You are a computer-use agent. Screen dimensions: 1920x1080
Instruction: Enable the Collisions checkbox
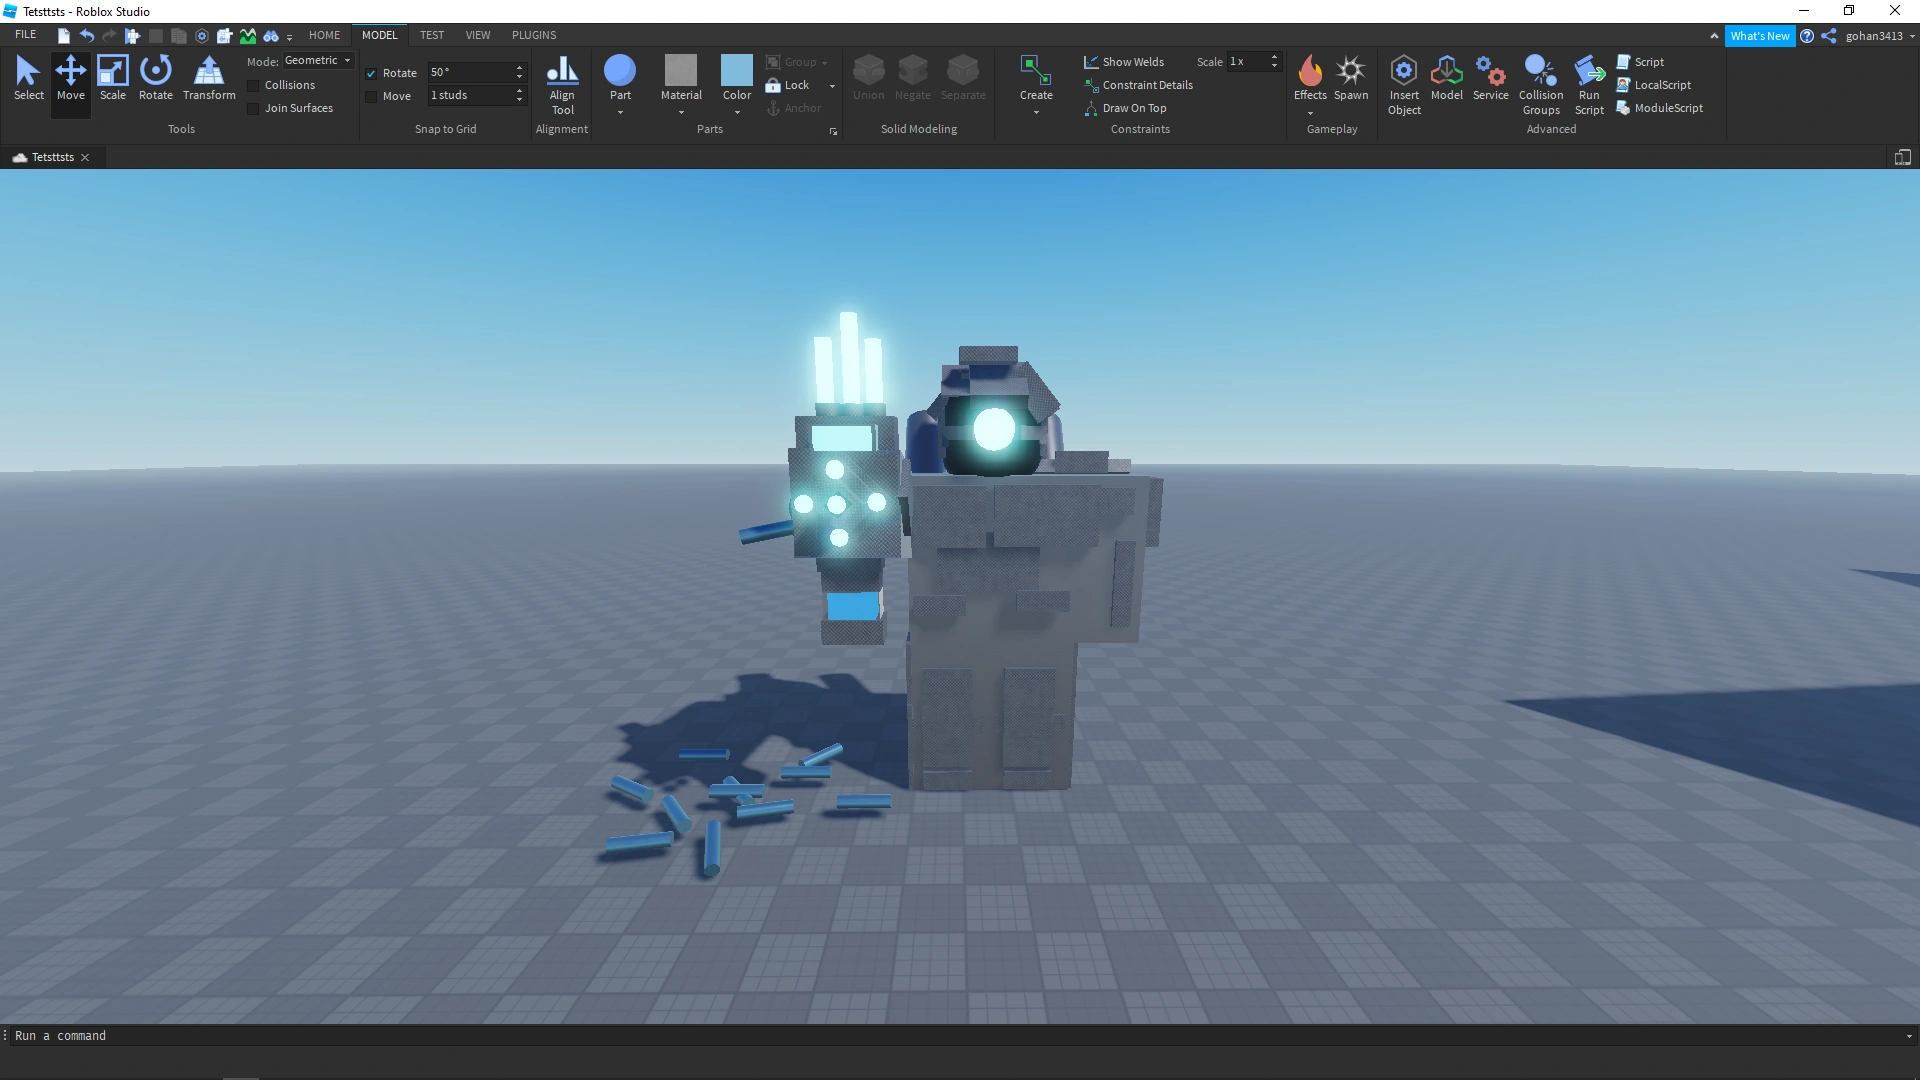point(254,86)
